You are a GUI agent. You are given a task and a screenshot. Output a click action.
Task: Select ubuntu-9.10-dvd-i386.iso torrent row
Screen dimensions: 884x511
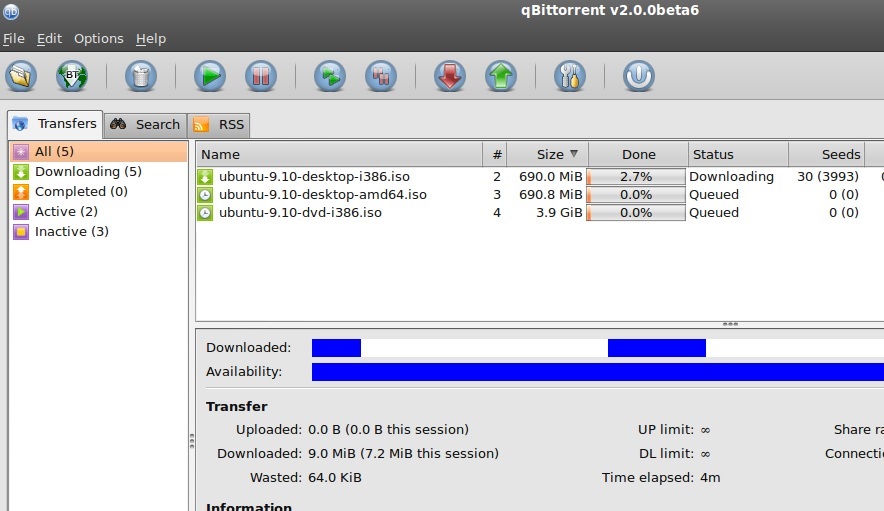300,212
